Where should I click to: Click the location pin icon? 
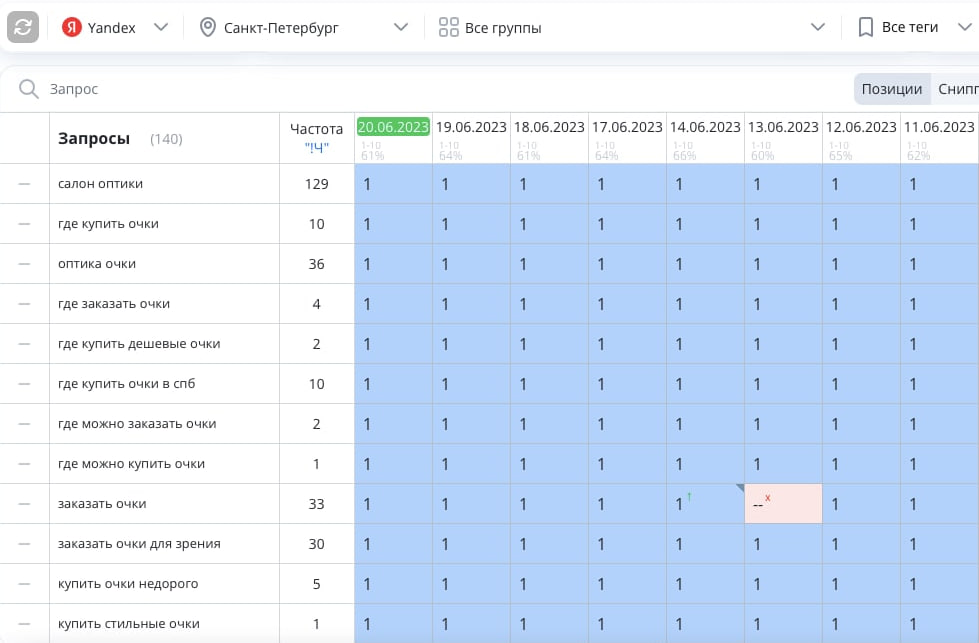pyautogui.click(x=207, y=27)
